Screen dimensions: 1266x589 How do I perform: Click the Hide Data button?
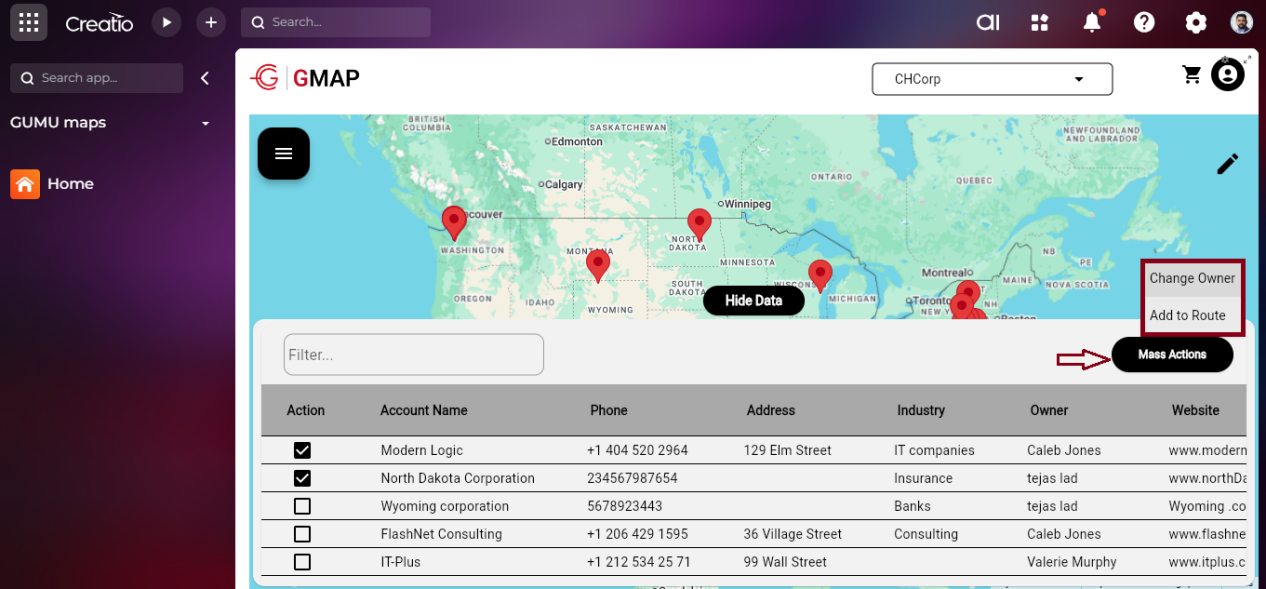(x=754, y=300)
